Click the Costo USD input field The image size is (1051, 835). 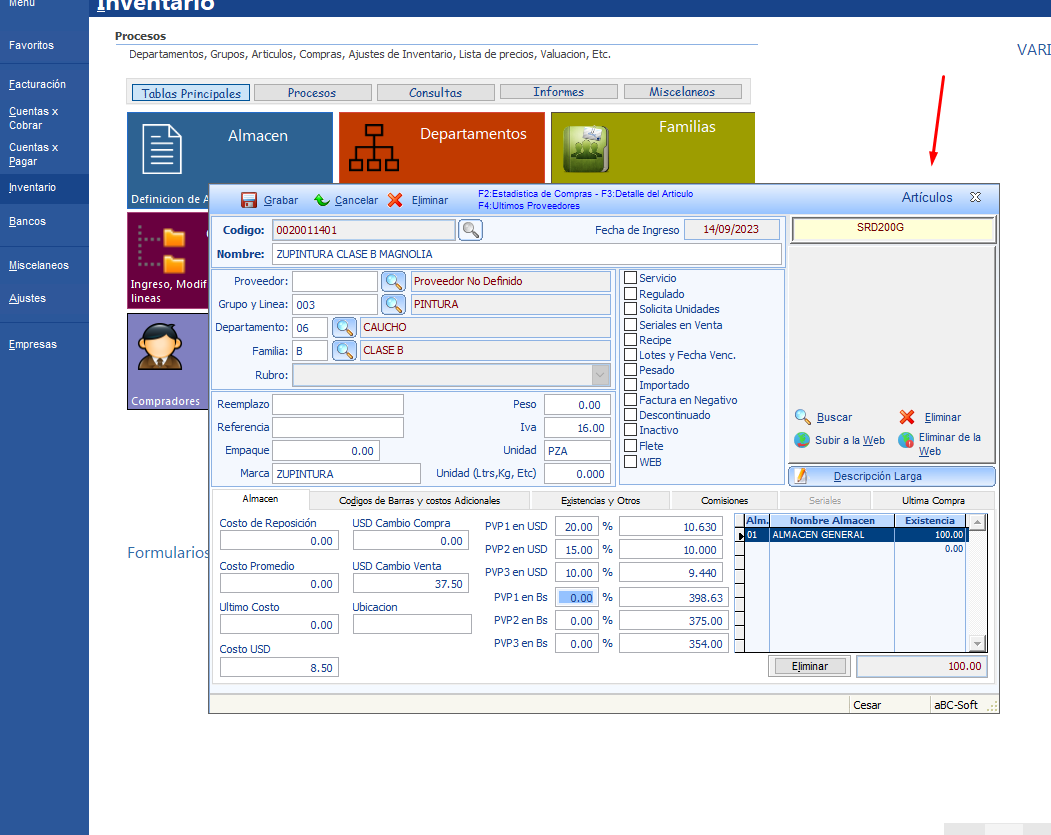pyautogui.click(x=279, y=667)
